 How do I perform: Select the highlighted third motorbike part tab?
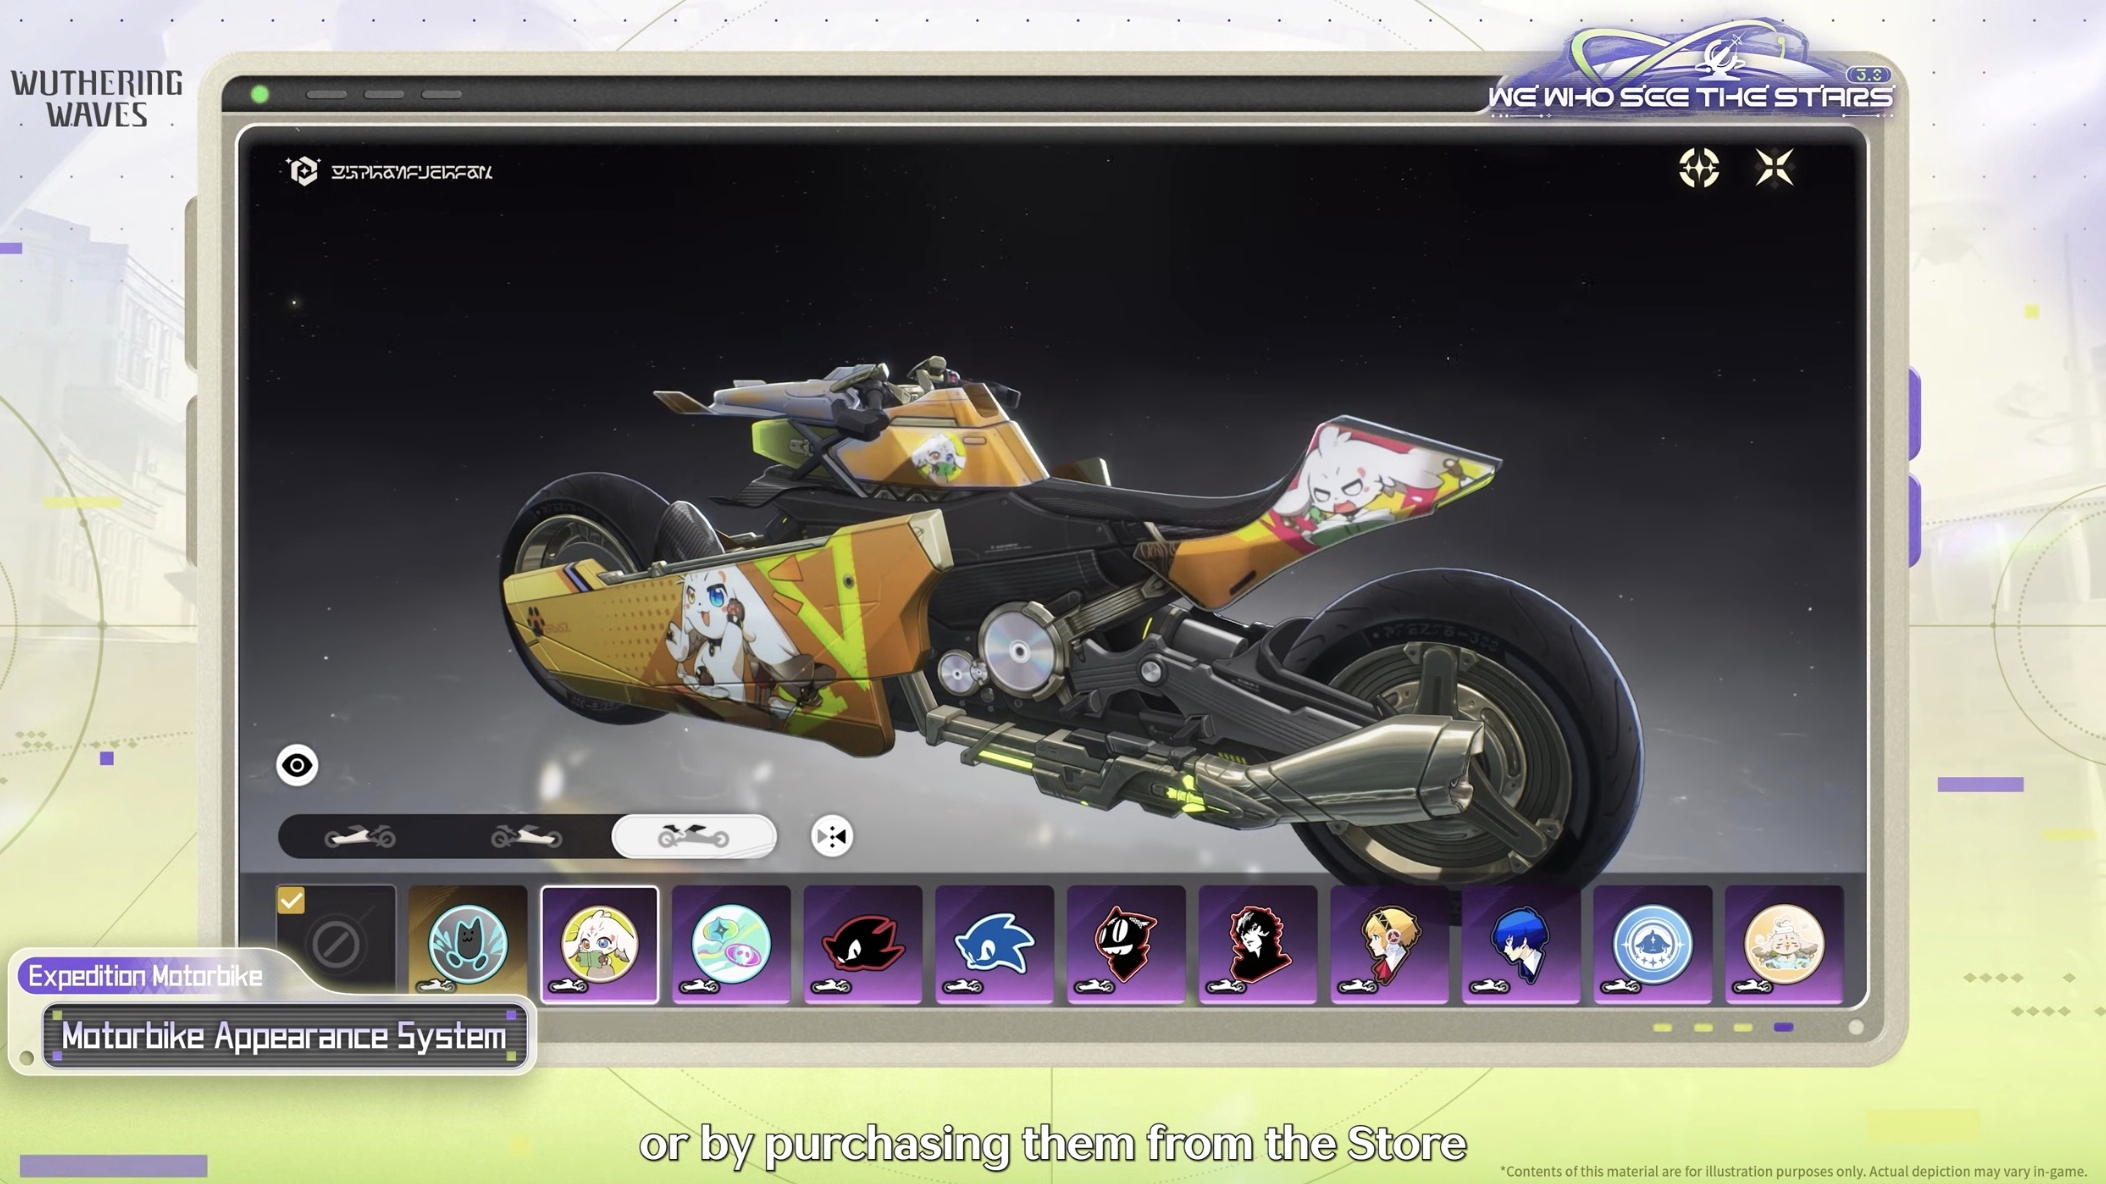[693, 836]
